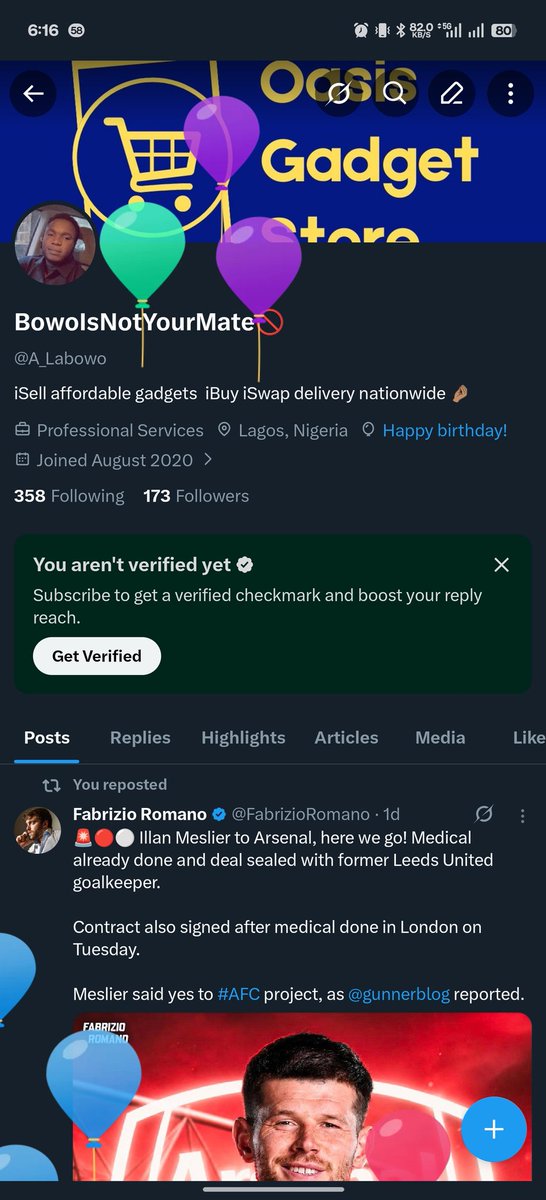The image size is (546, 1200).
Task: Dismiss the verification banner with X
Action: click(502, 565)
